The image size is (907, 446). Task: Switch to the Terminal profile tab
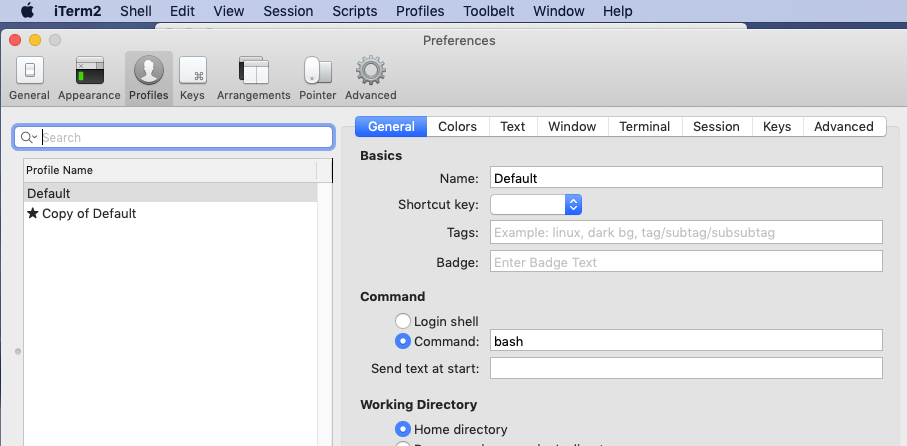click(x=645, y=127)
